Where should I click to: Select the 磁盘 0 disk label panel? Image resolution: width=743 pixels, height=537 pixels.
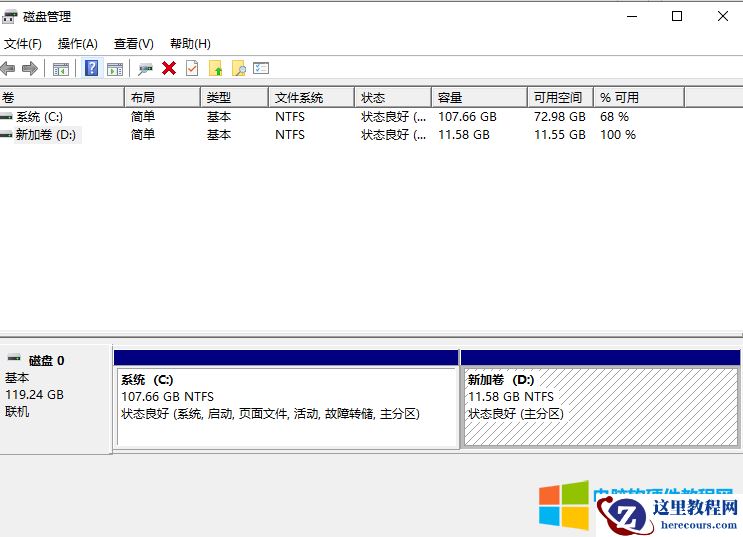[56, 400]
